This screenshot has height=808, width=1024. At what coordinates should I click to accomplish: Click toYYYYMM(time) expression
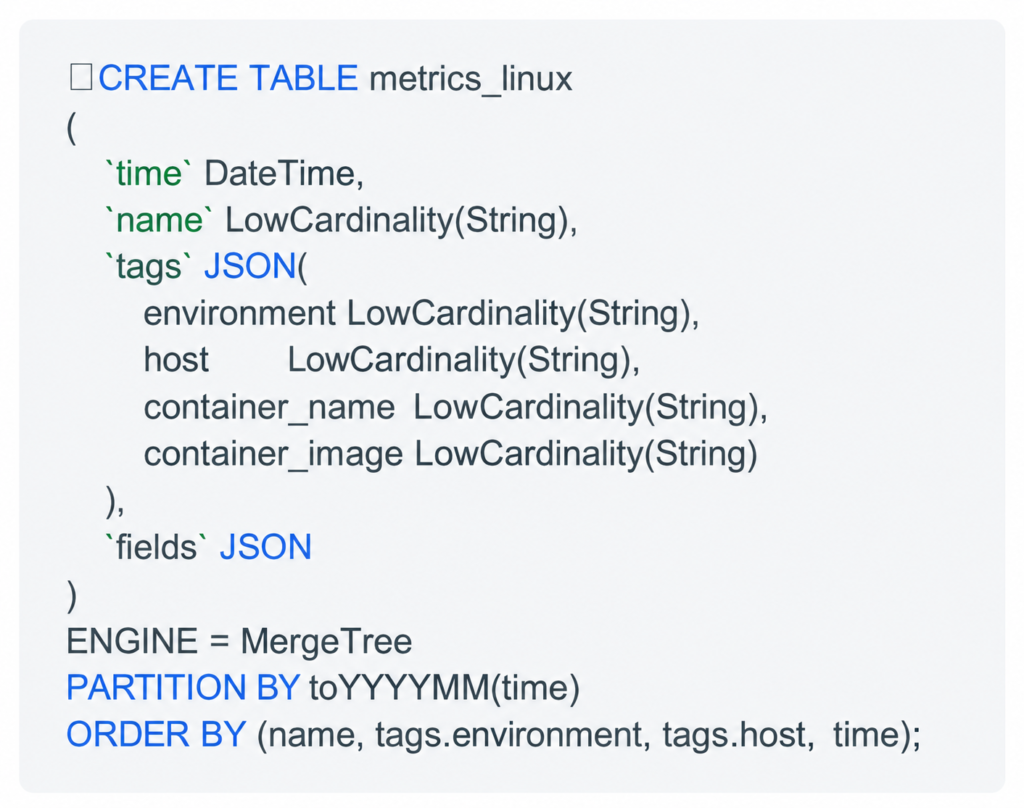click(x=444, y=688)
